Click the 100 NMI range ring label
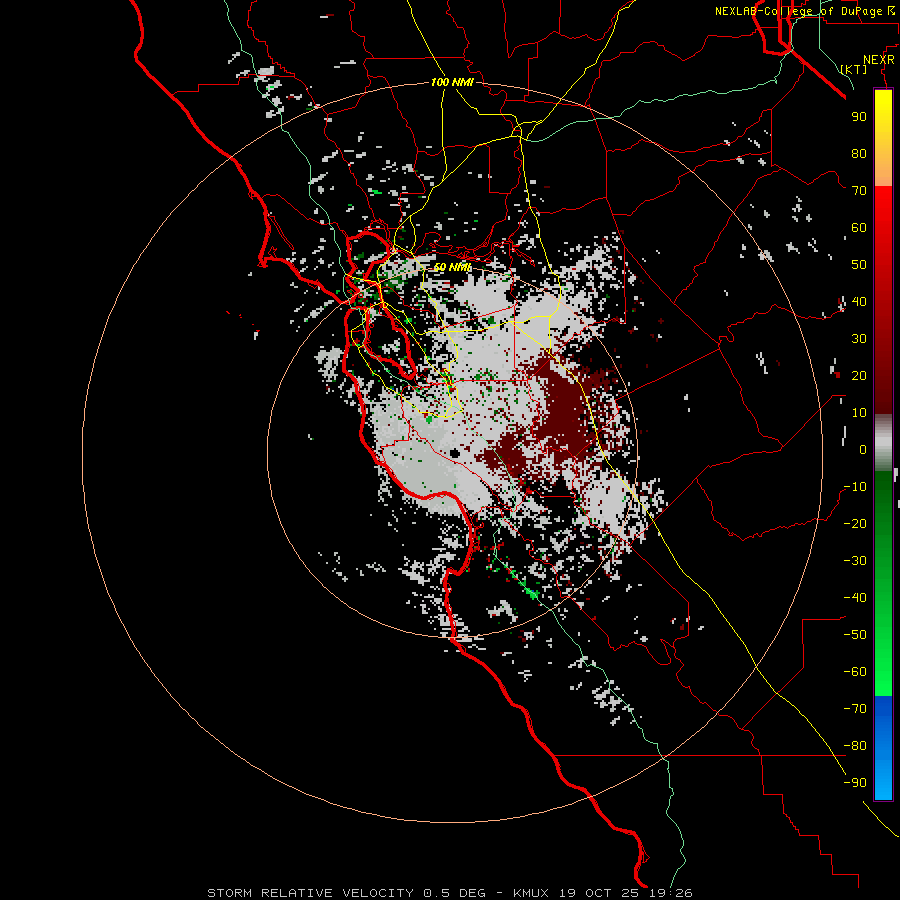 point(452,82)
